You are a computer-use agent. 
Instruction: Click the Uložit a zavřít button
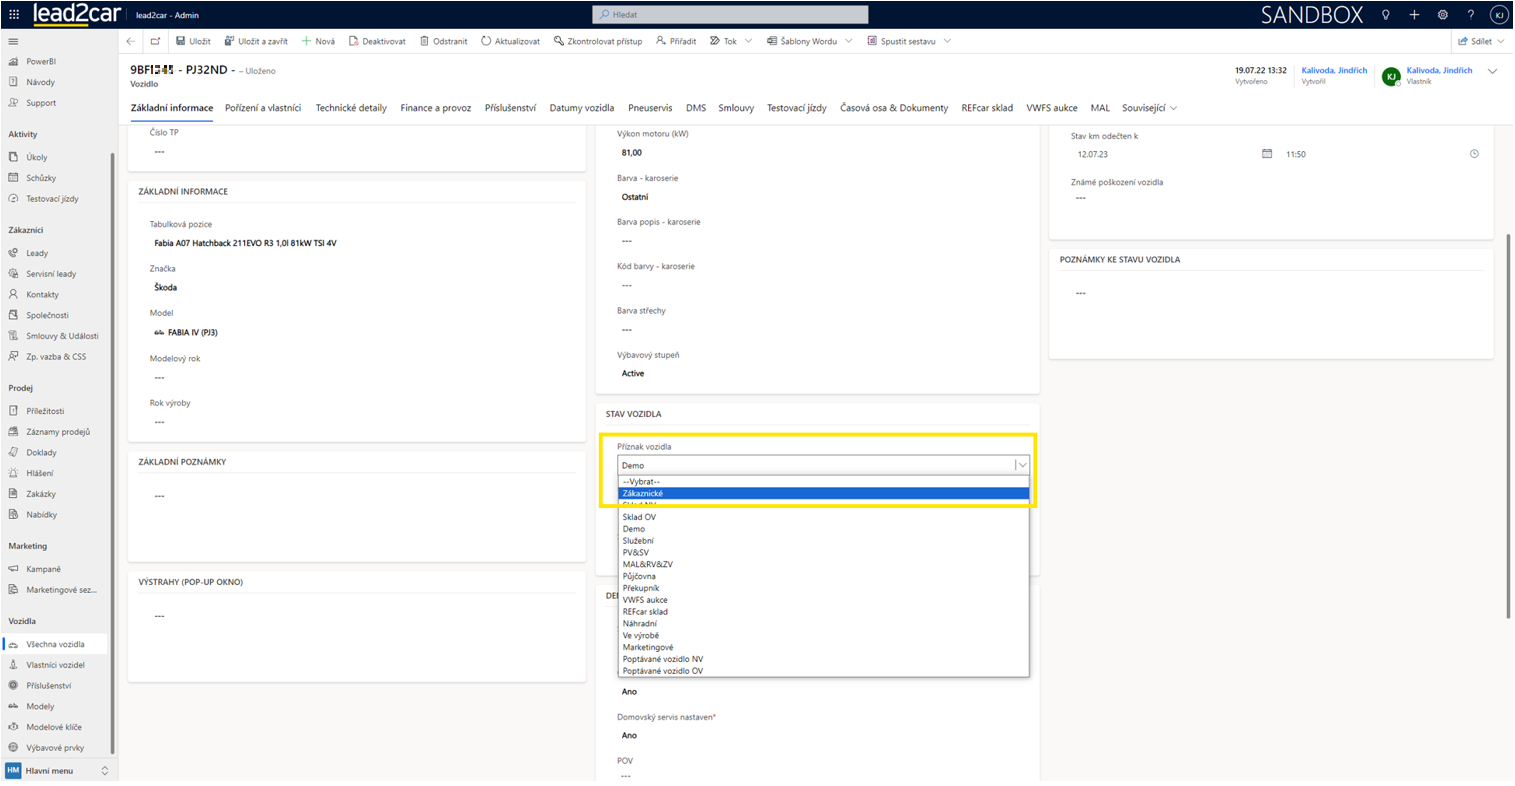pos(256,41)
